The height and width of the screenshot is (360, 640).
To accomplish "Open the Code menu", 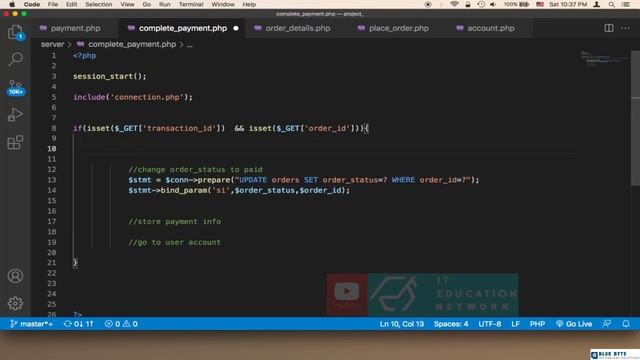I will point(31,4).
